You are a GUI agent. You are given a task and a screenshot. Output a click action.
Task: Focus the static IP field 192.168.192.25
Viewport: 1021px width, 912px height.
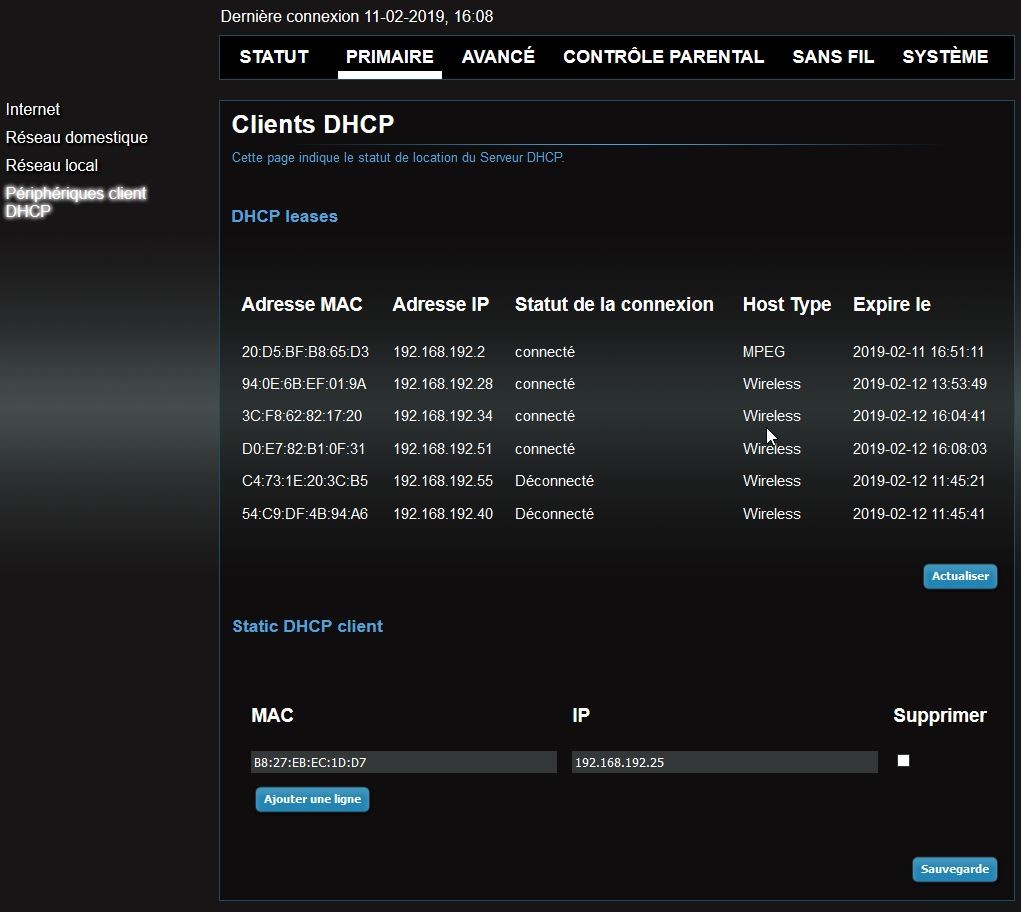pyautogui.click(x=724, y=762)
